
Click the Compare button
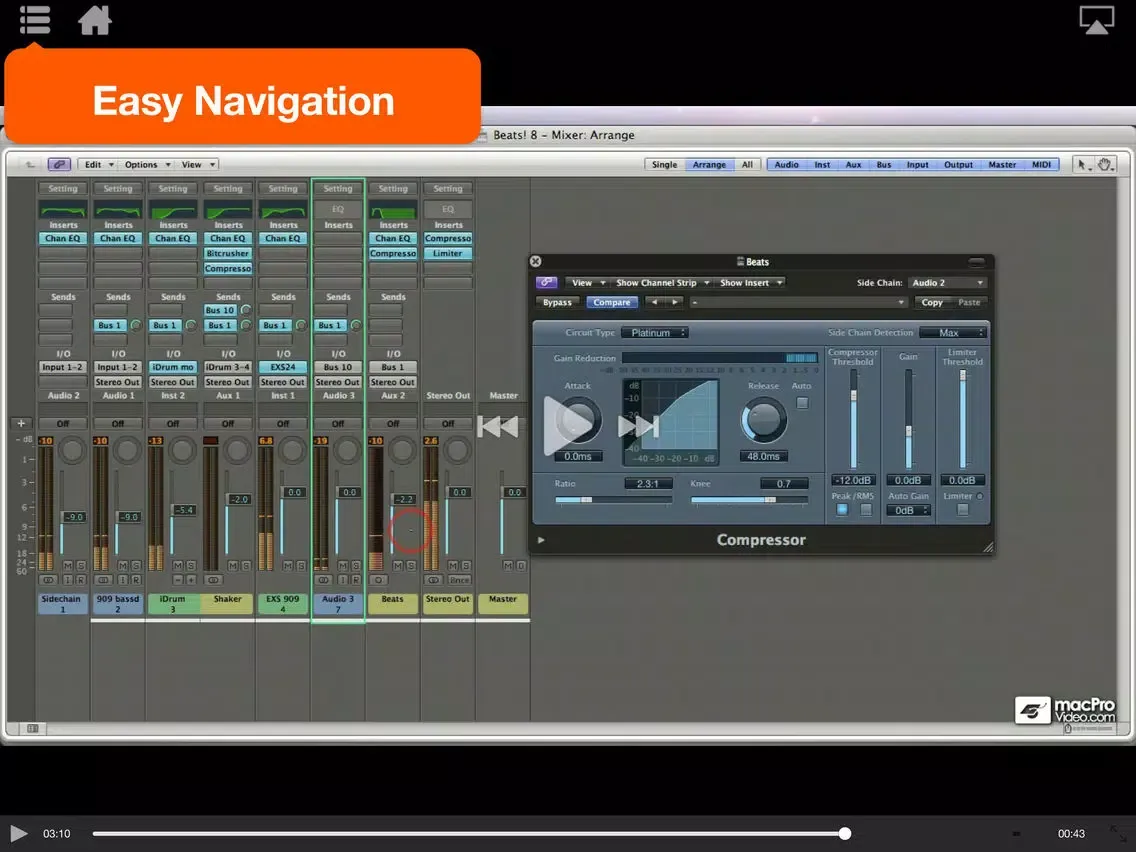point(611,303)
